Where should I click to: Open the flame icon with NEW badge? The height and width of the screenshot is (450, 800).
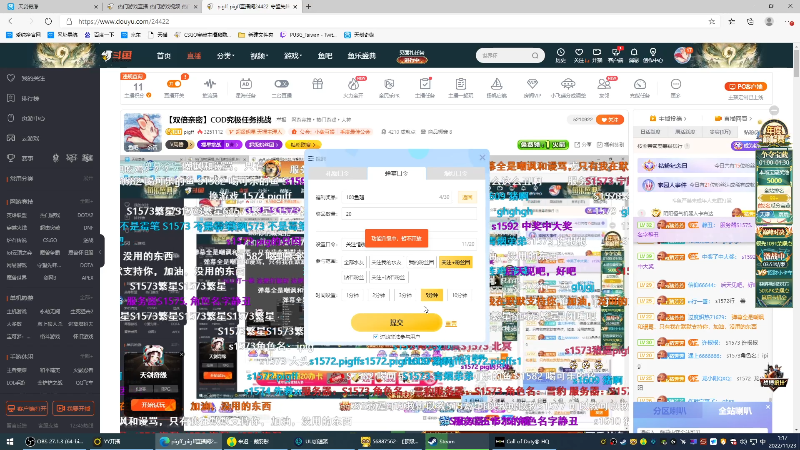[x=353, y=84]
